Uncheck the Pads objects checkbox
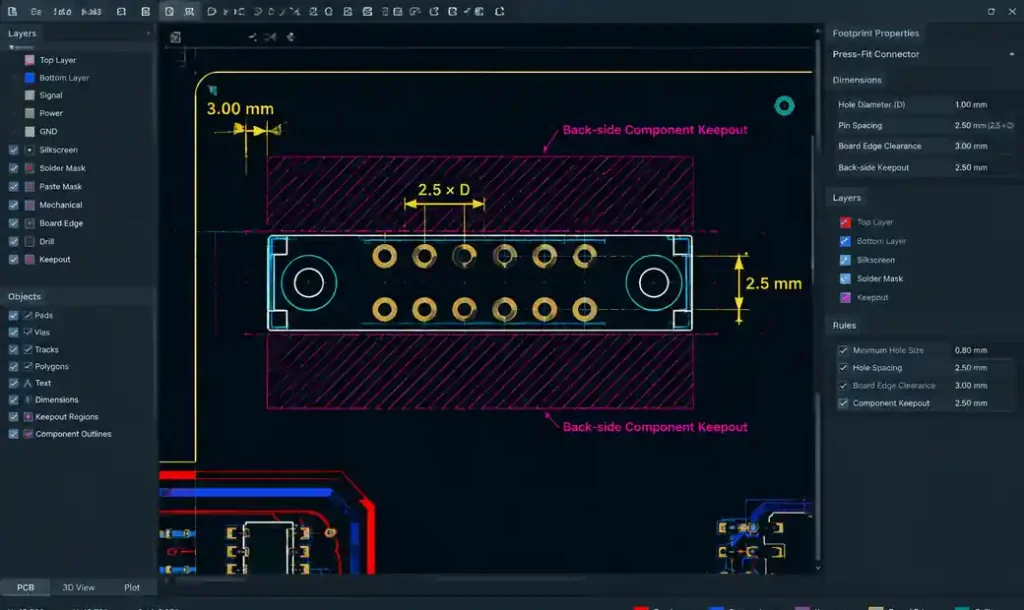 pos(14,315)
